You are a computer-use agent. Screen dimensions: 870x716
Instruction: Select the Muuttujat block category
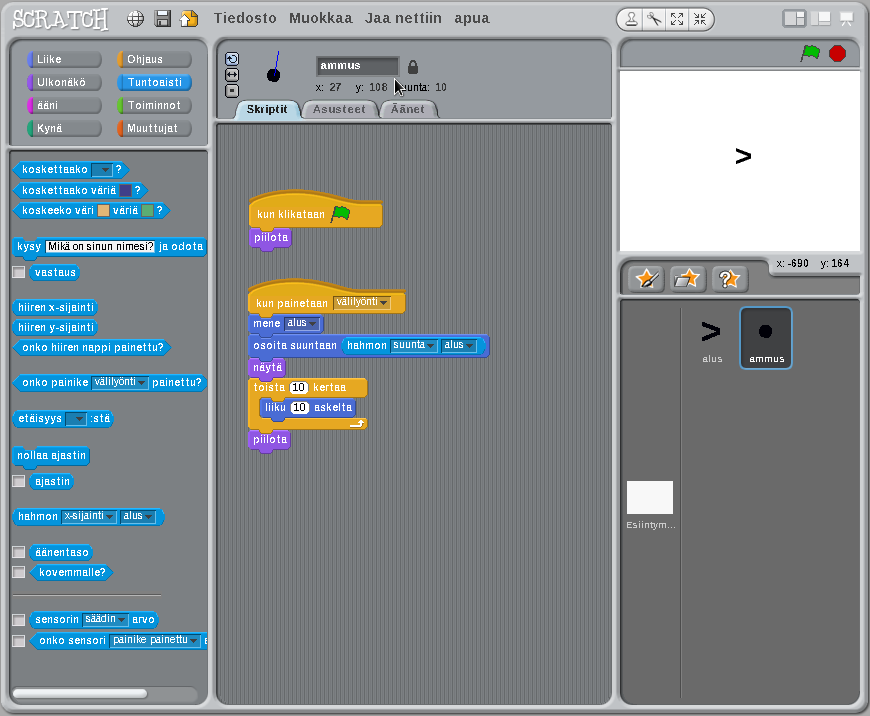tap(154, 128)
